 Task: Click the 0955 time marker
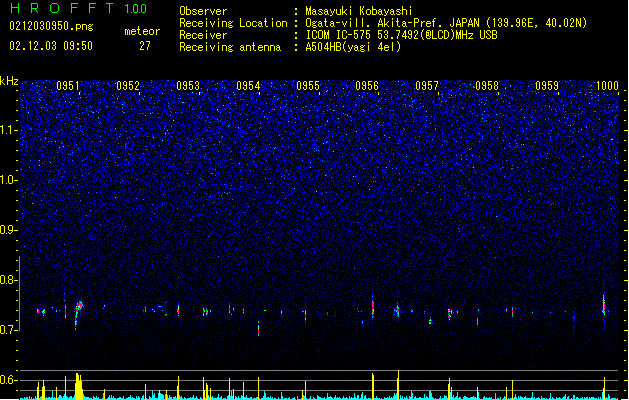[x=308, y=85]
